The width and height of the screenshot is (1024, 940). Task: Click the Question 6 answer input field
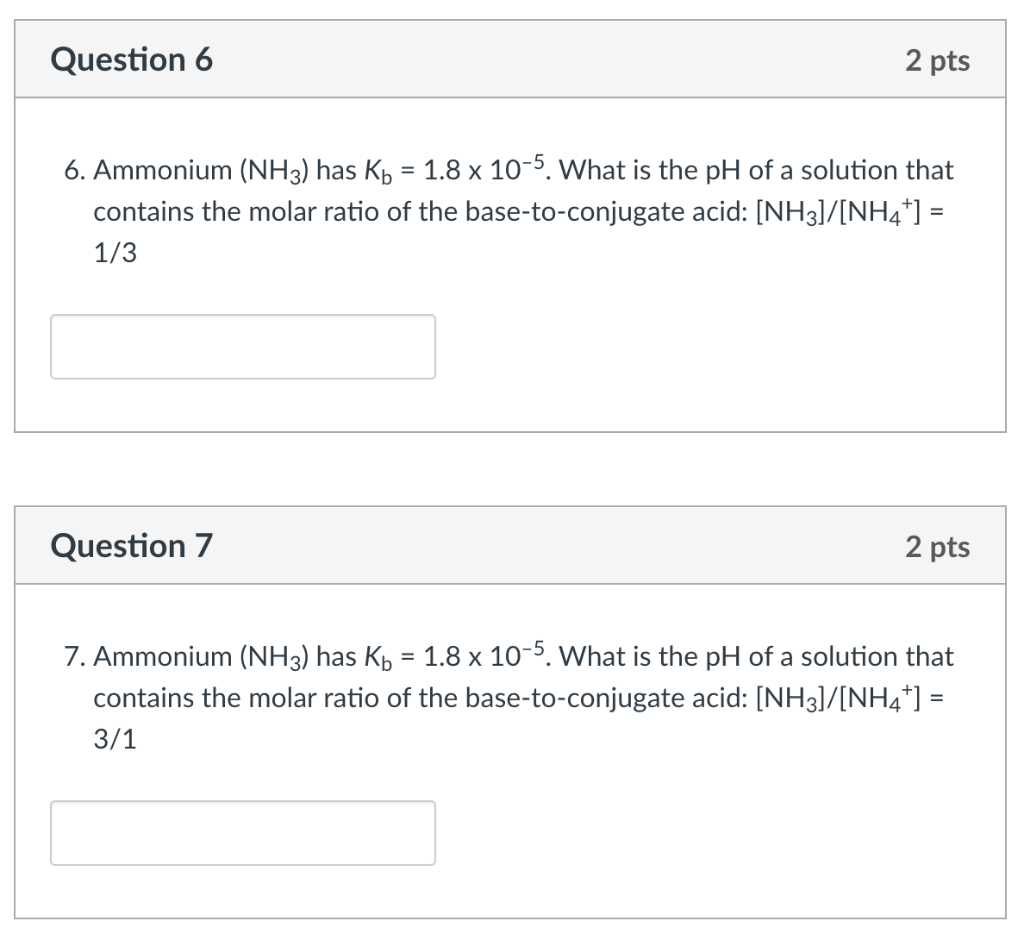pyautogui.click(x=242, y=346)
